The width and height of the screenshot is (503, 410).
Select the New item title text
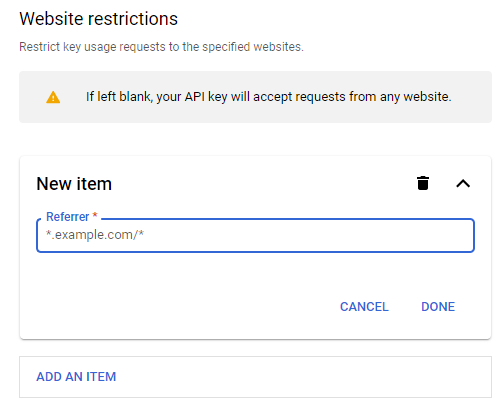(x=74, y=184)
